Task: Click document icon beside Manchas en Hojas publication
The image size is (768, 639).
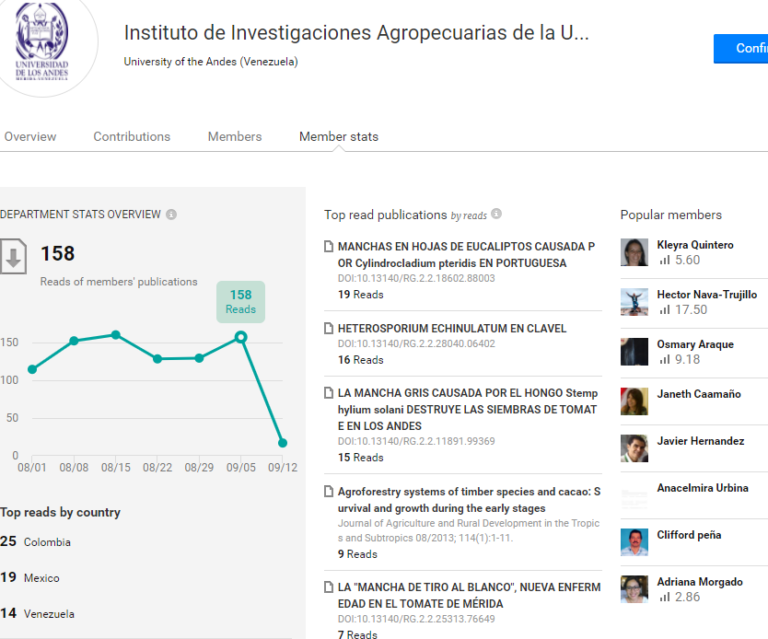Action: pyautogui.click(x=329, y=246)
